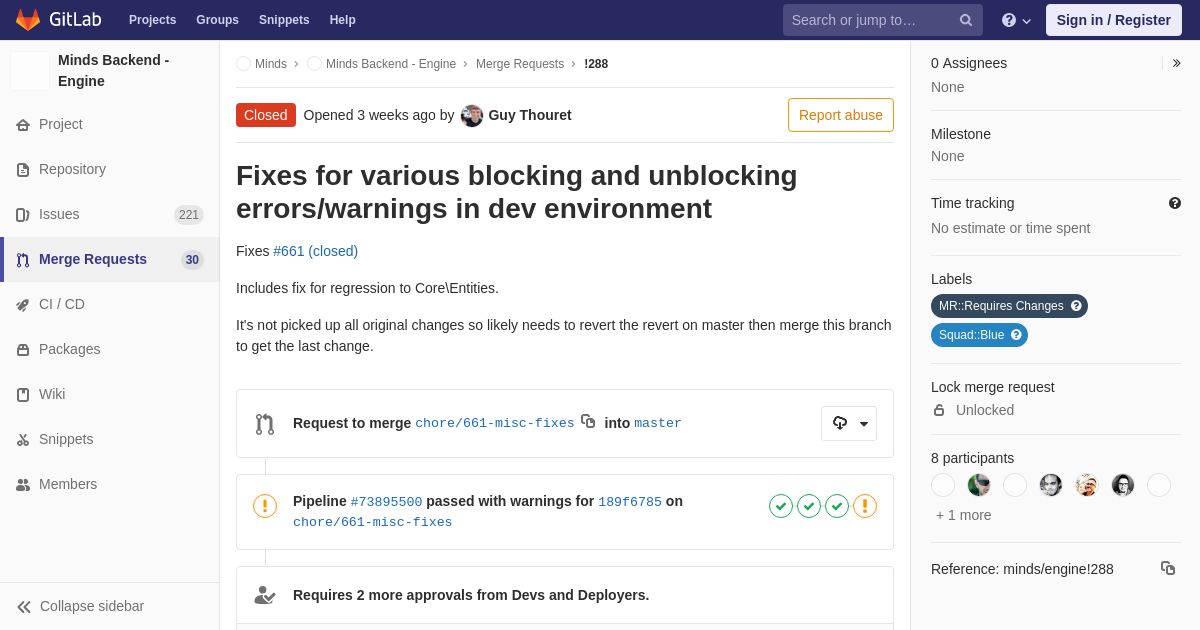
Task: Collapse the right sidebar with double chevron
Action: pos(1176,63)
